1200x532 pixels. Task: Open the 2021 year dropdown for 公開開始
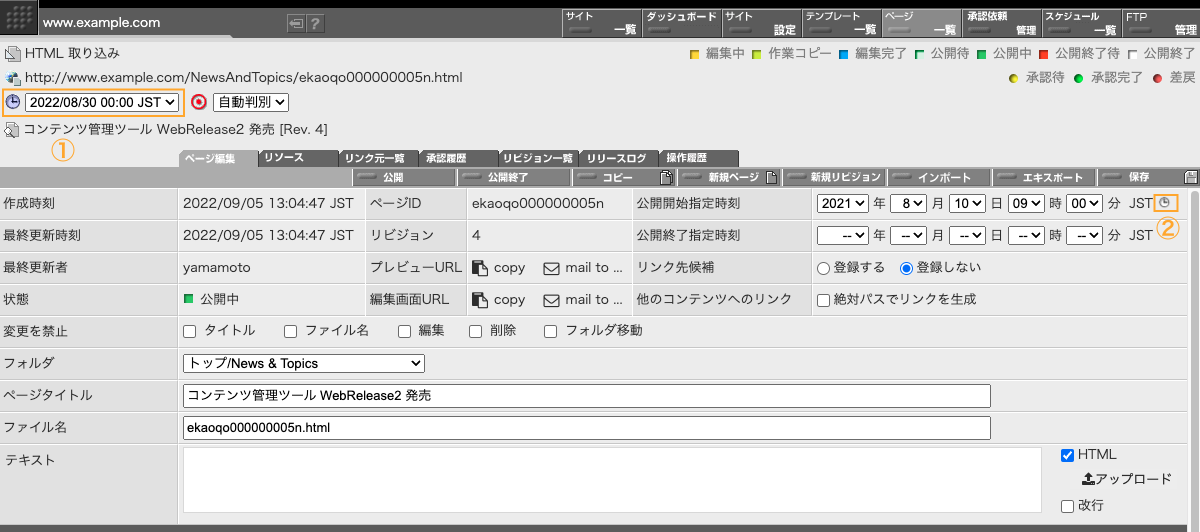(x=843, y=204)
